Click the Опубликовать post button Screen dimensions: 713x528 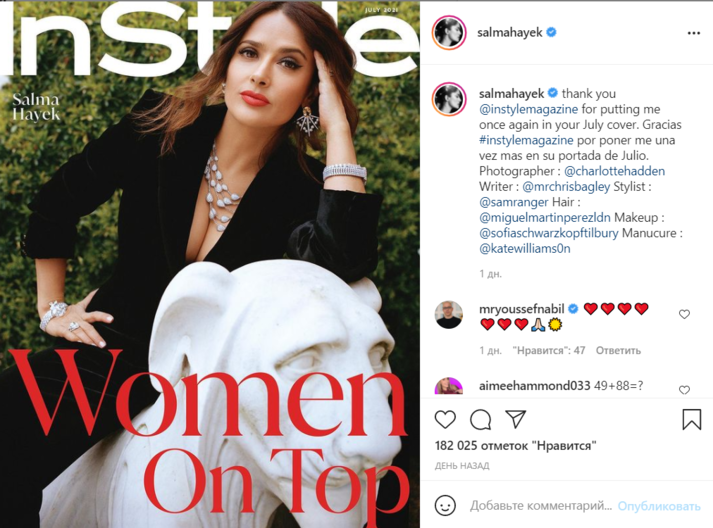coord(658,506)
